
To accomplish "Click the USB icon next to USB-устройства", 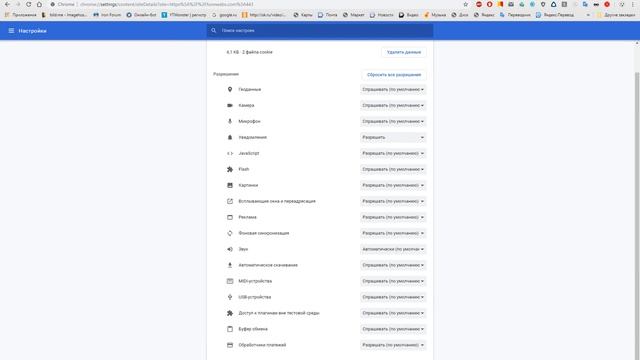I will pos(230,297).
